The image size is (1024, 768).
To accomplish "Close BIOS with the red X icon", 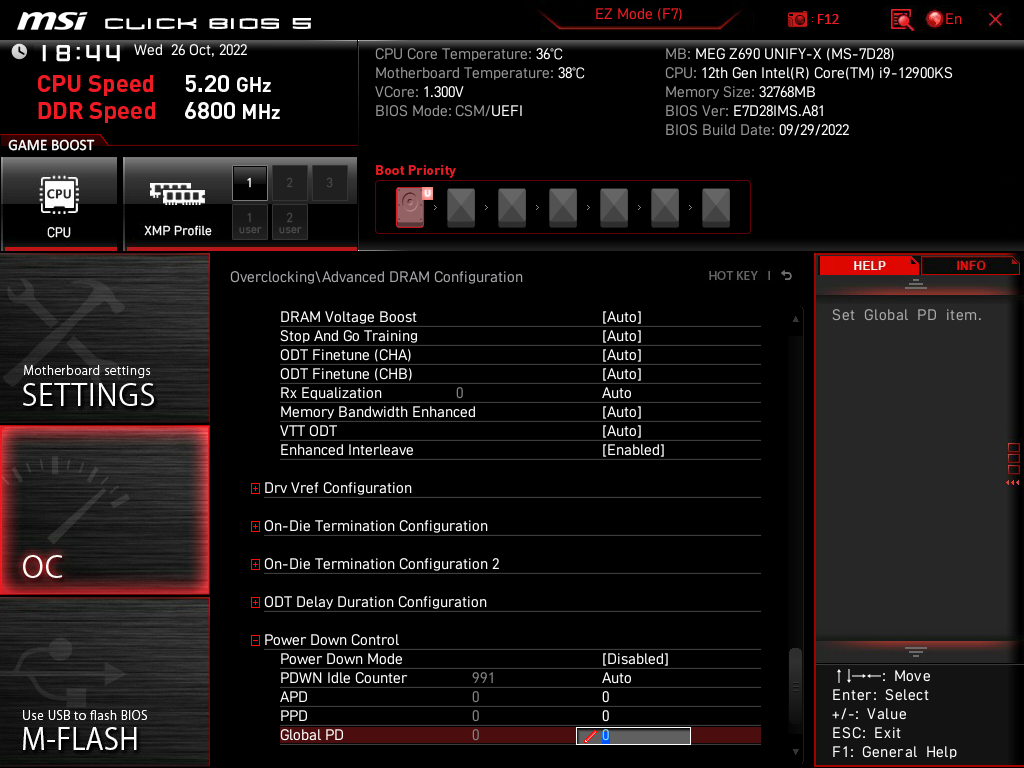I will click(995, 20).
